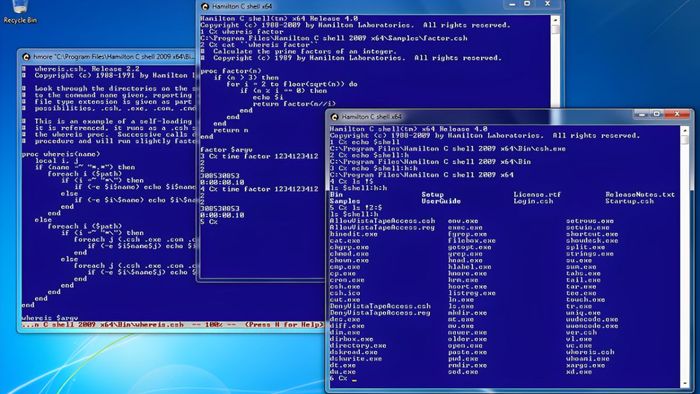Click scroll-down arrow in the cat.exe listing window
The height and width of the screenshot is (394, 700).
point(685,383)
